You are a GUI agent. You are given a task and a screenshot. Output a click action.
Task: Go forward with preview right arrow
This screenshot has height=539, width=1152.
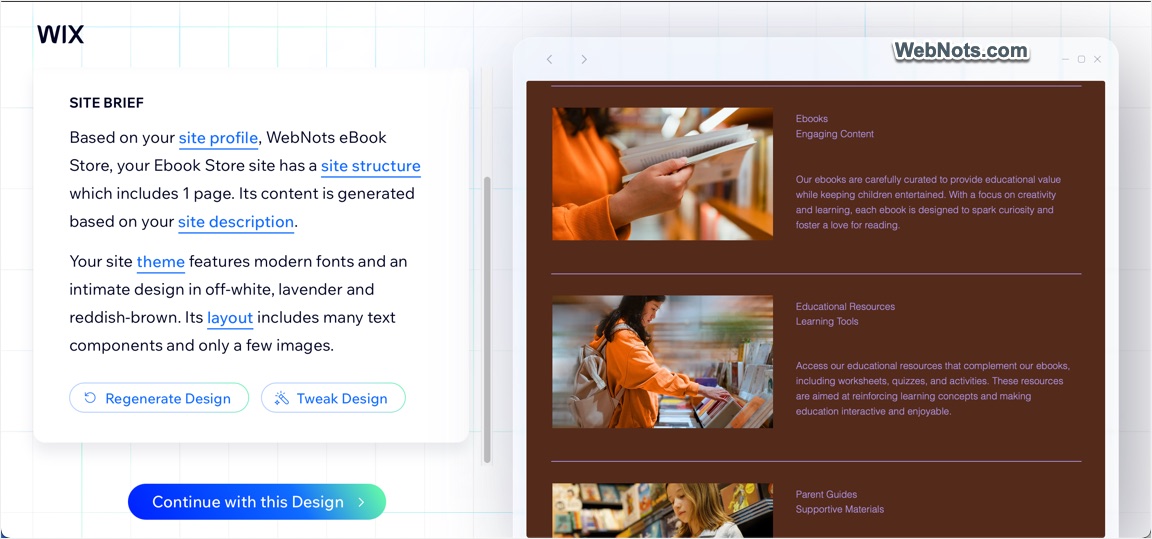pos(584,59)
